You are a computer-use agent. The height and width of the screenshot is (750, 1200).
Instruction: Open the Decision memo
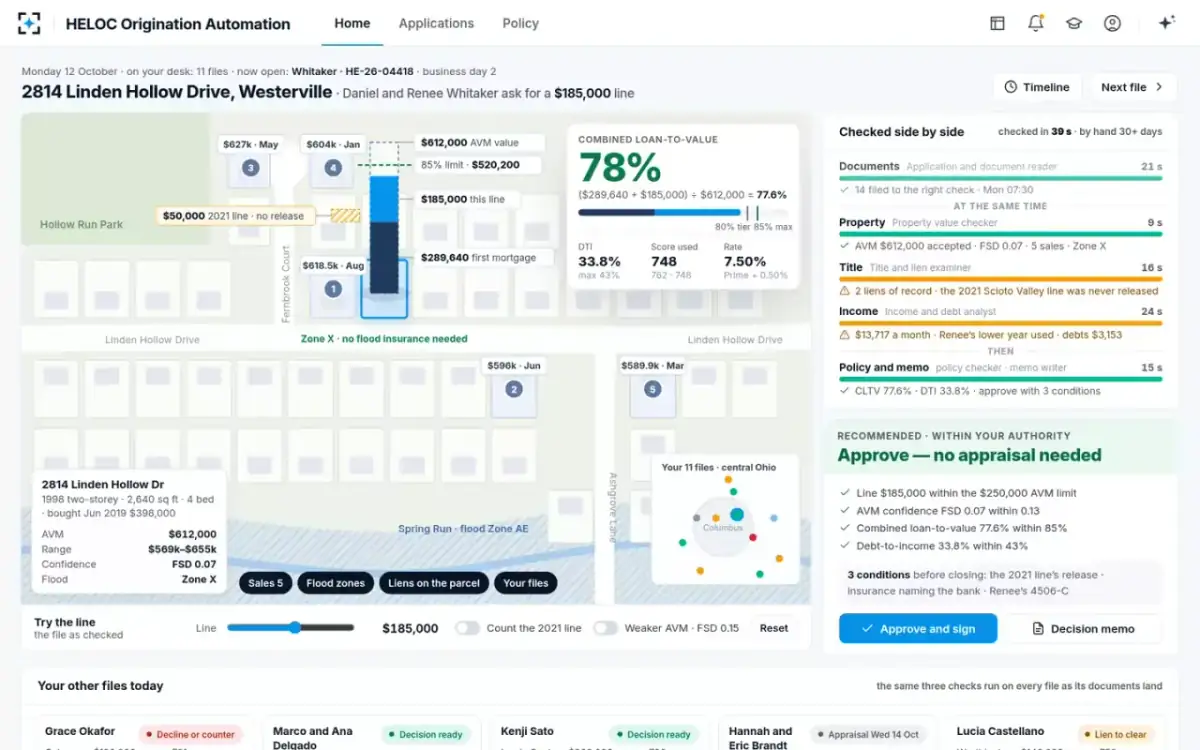coord(1083,629)
